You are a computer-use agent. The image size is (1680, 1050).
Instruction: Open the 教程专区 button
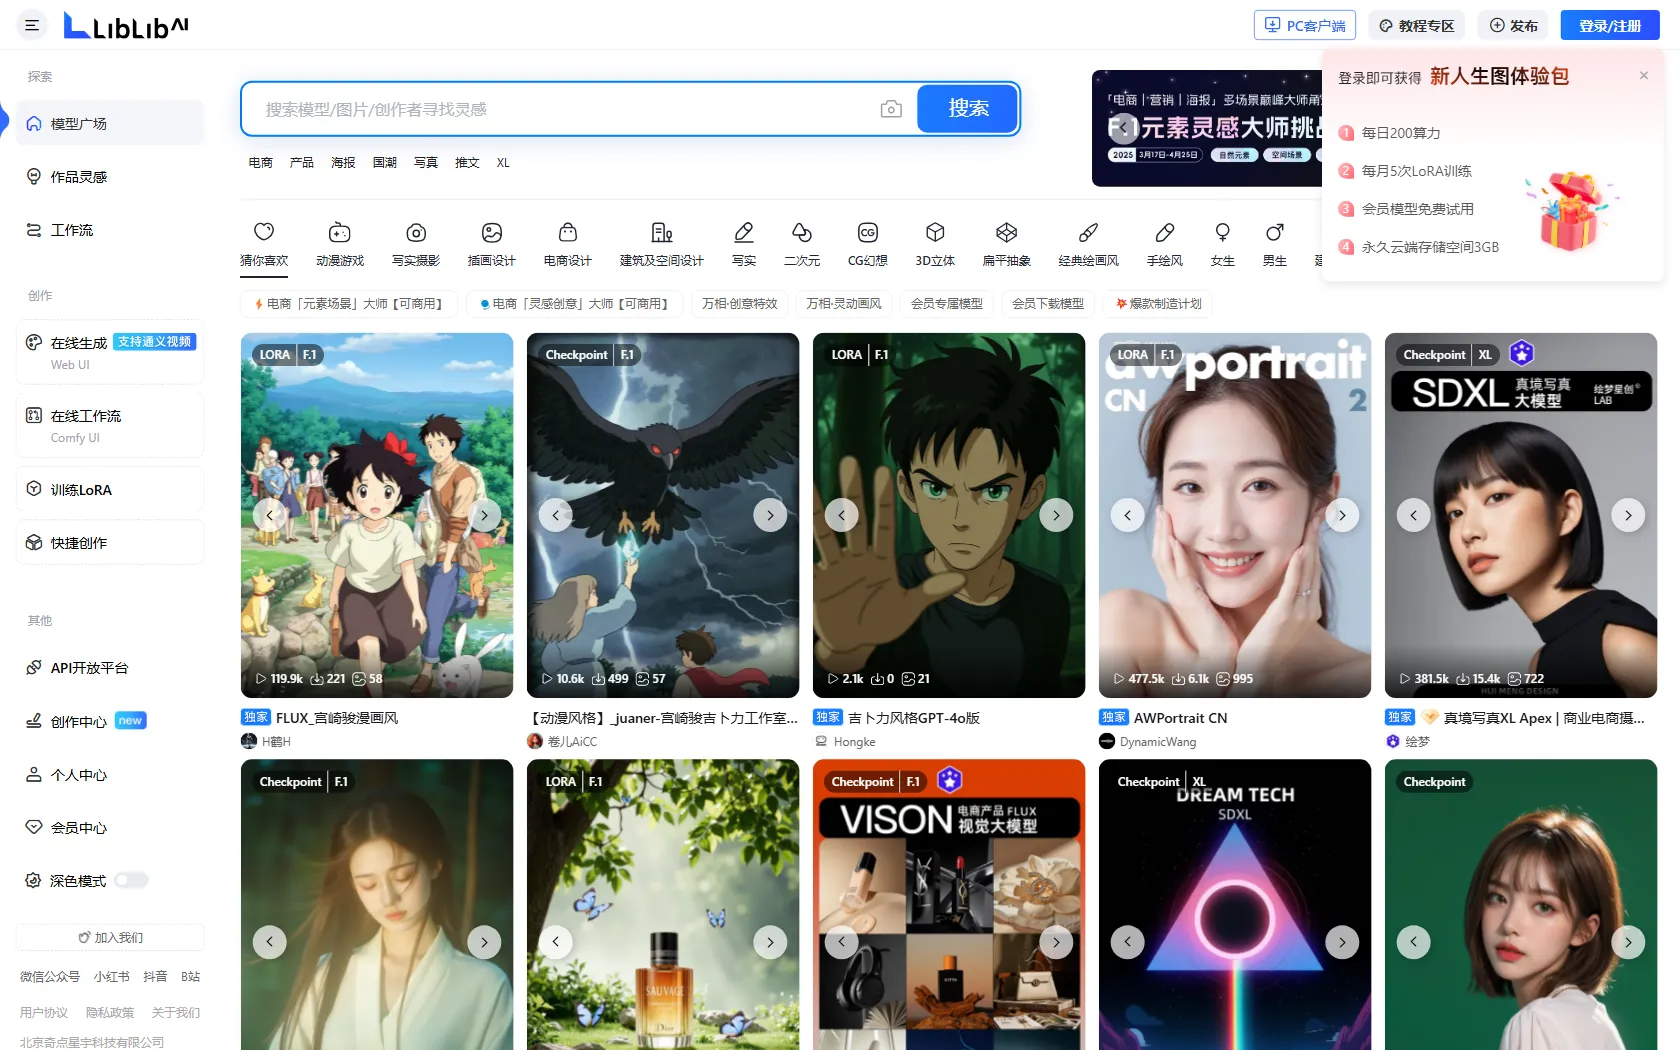click(x=1416, y=25)
